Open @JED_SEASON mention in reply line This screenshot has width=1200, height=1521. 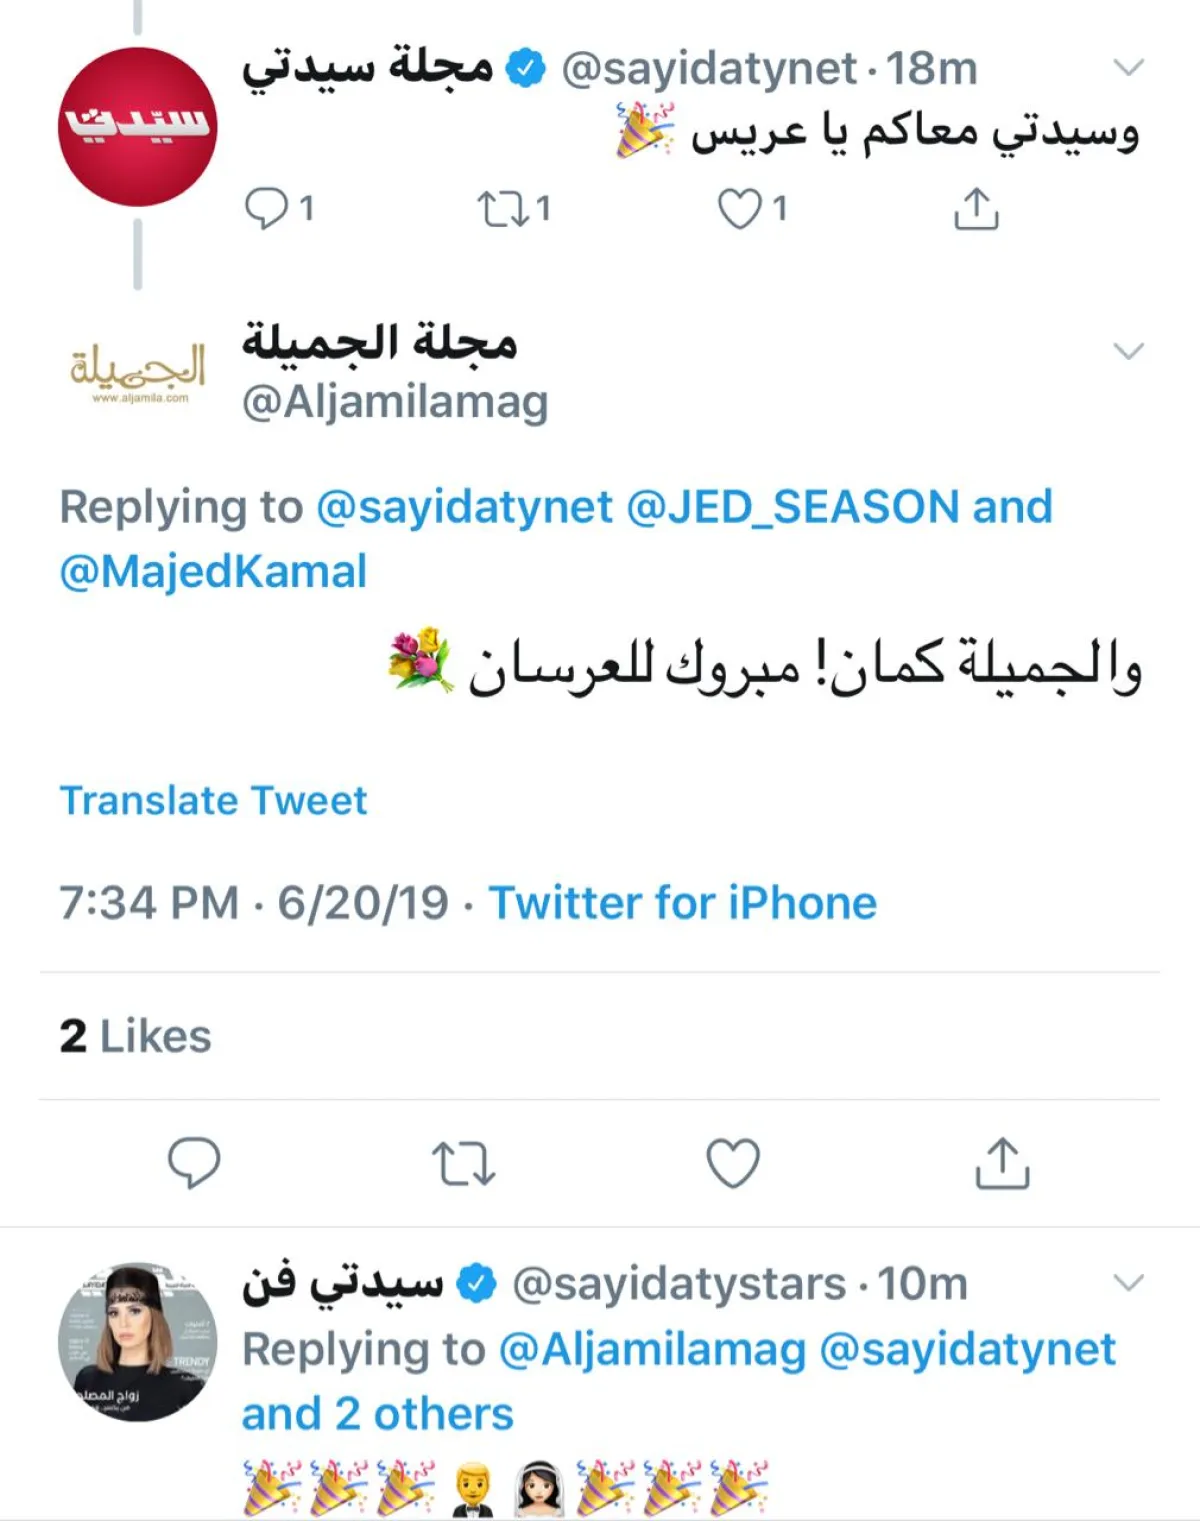pyautogui.click(x=792, y=507)
